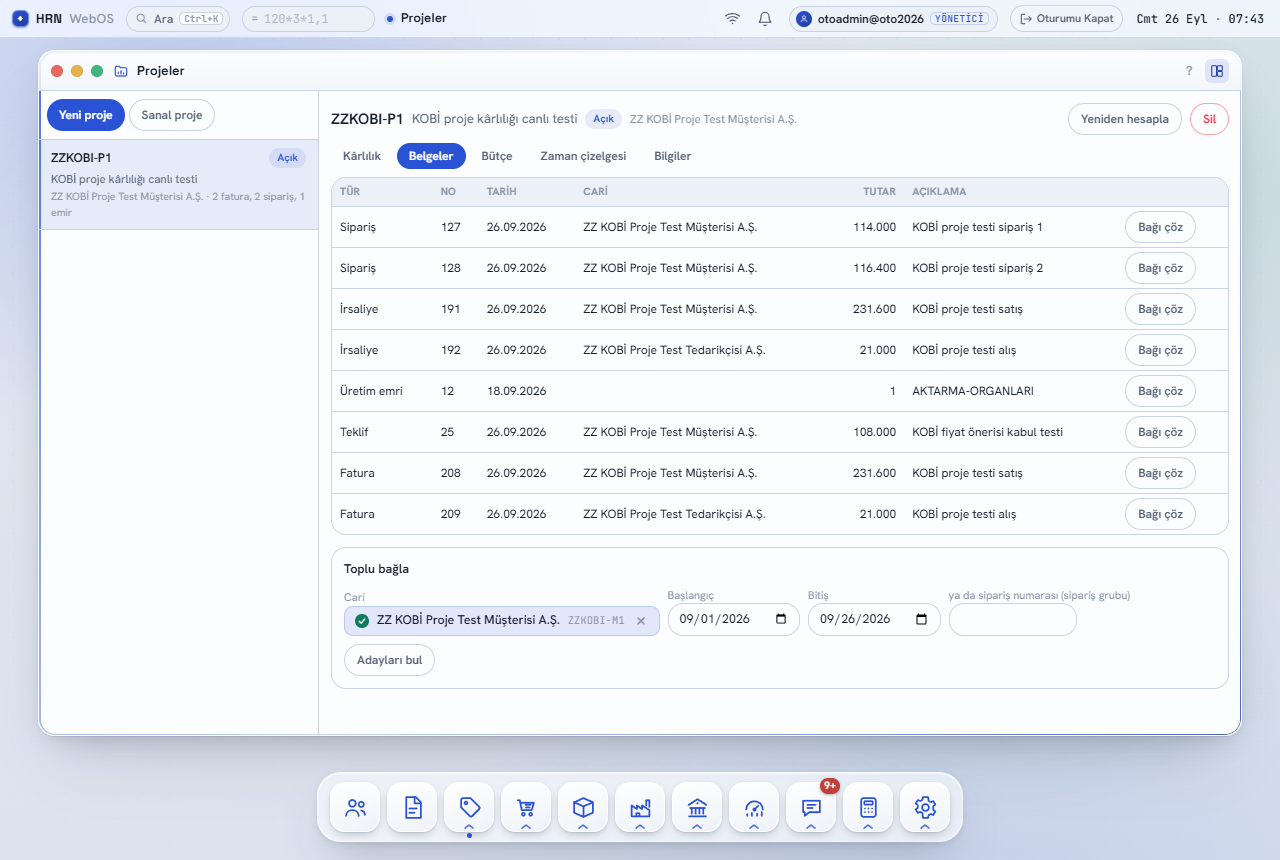Open the Başlangıç date calendar picker

pos(781,619)
